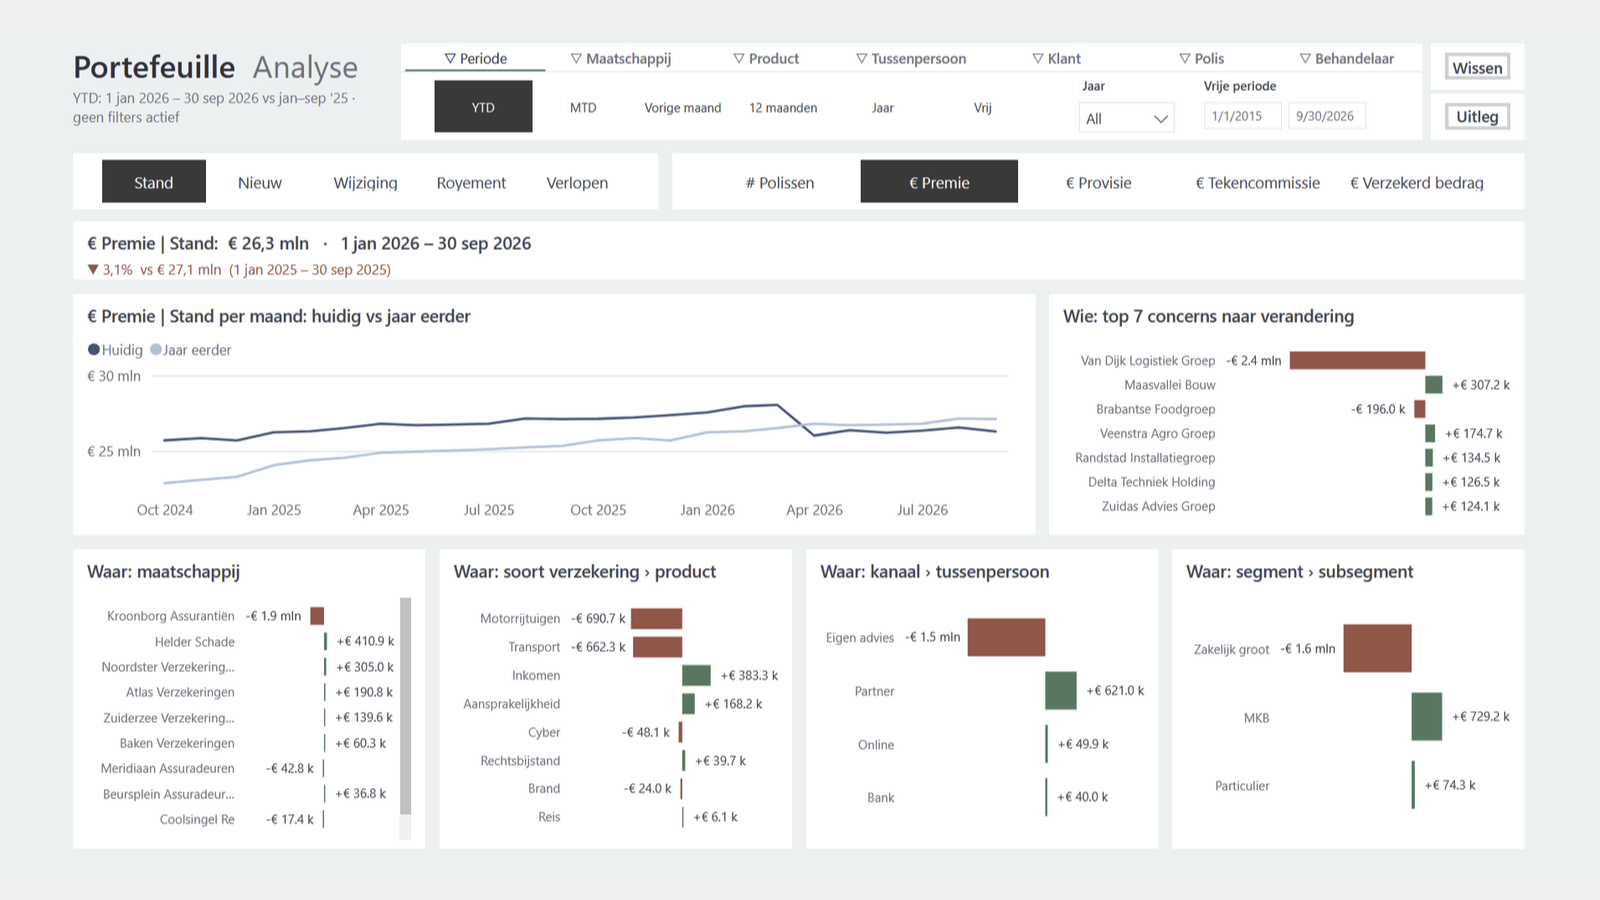Open the Polis filter tab
This screenshot has width=1600, height=900.
[x=1201, y=59]
